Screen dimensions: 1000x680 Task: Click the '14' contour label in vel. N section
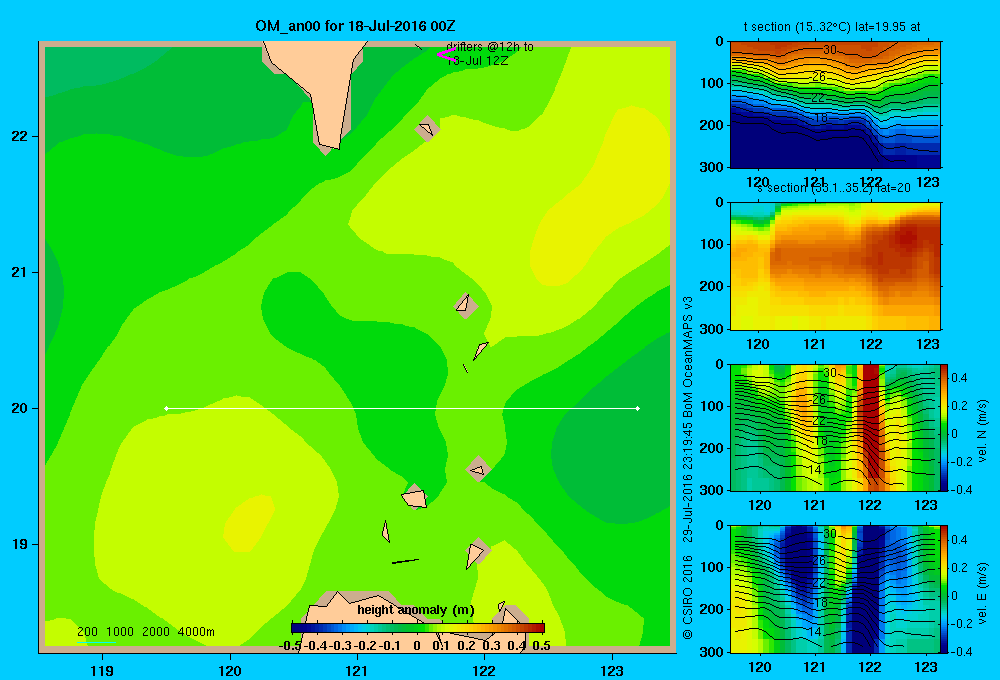click(x=814, y=469)
